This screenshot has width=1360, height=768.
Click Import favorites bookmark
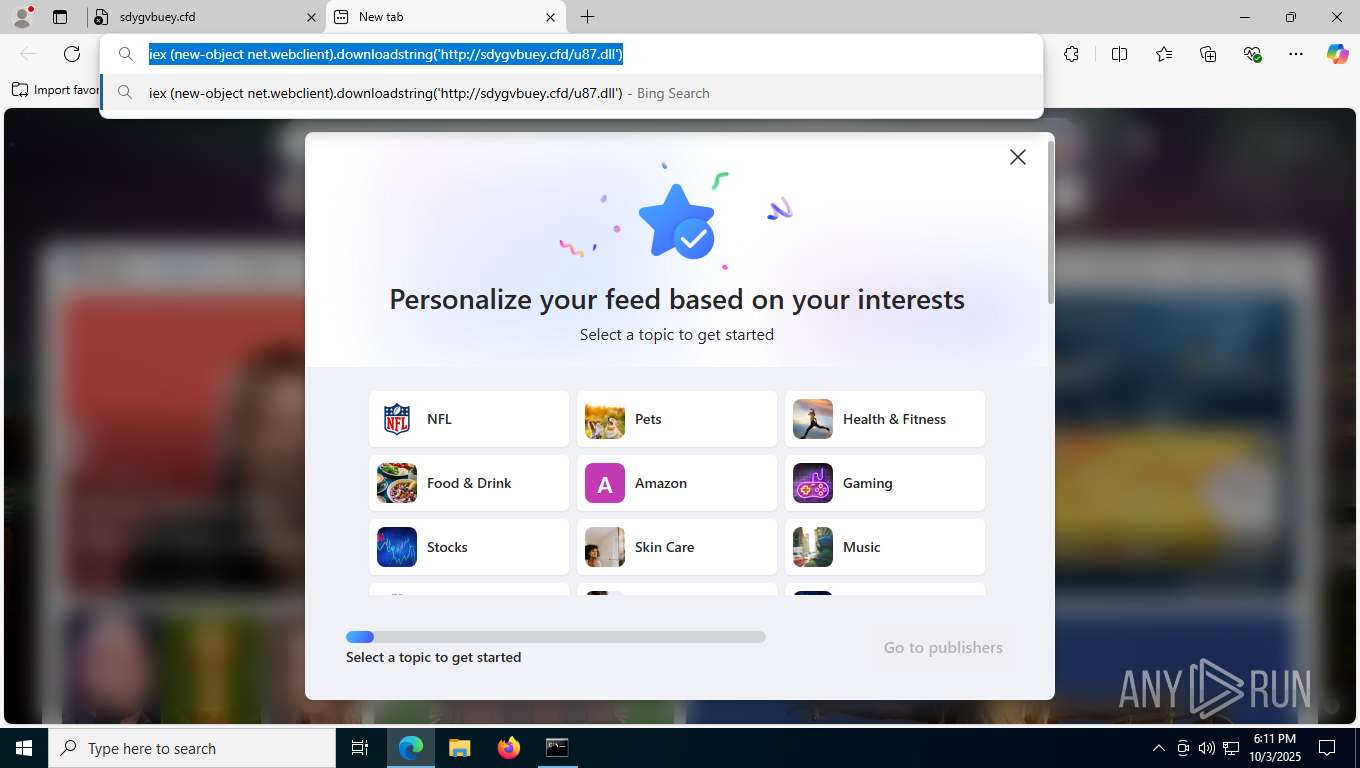(56, 90)
